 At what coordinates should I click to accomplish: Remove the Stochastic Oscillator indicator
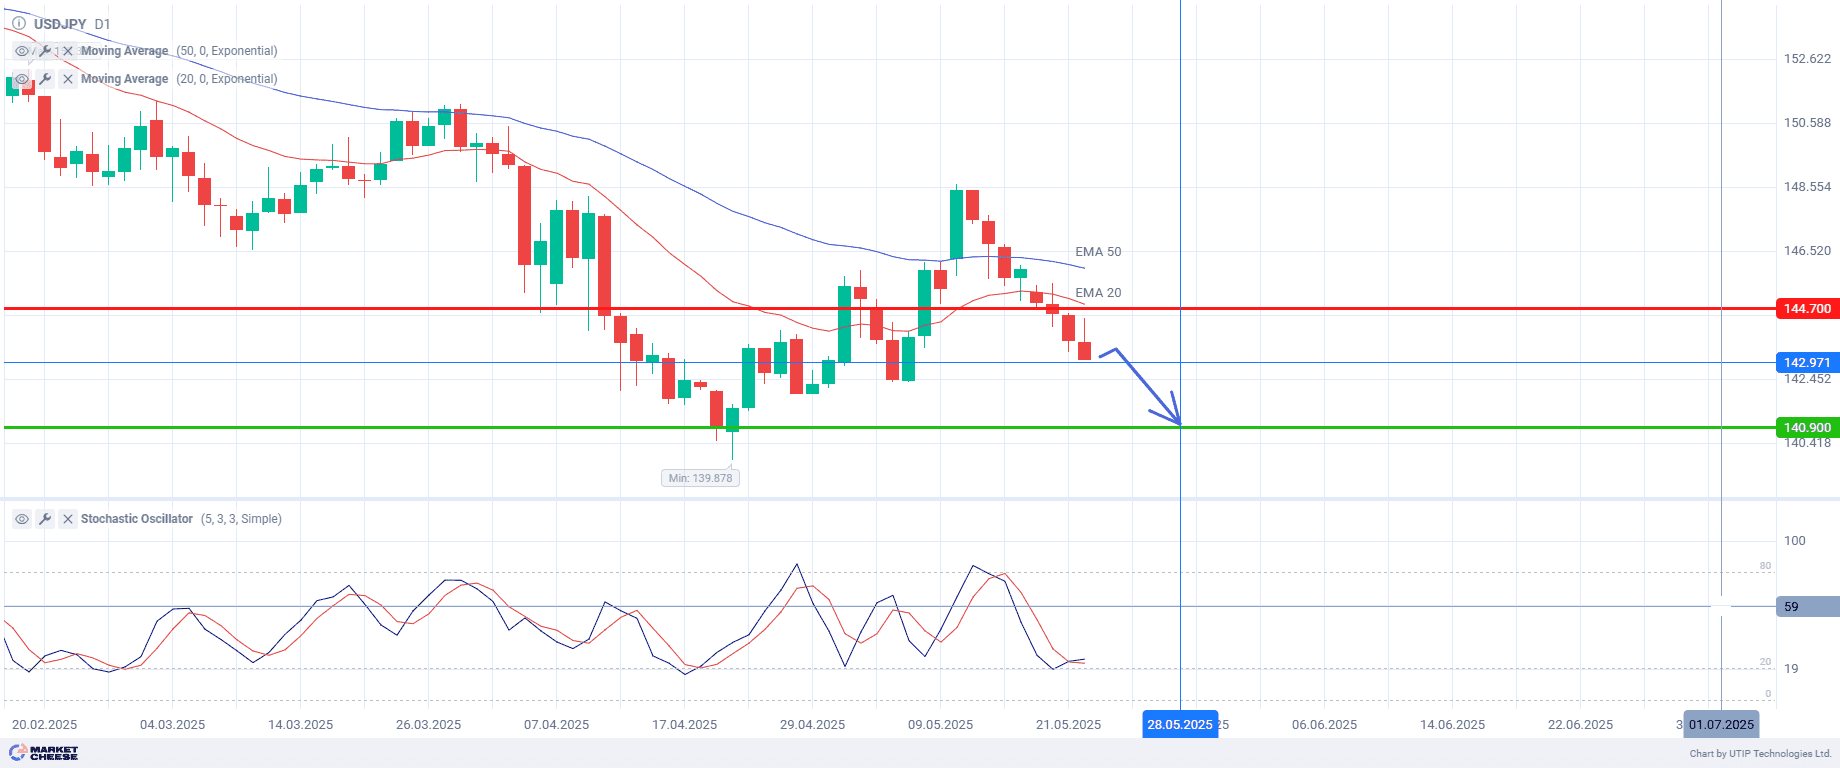pyautogui.click(x=67, y=519)
